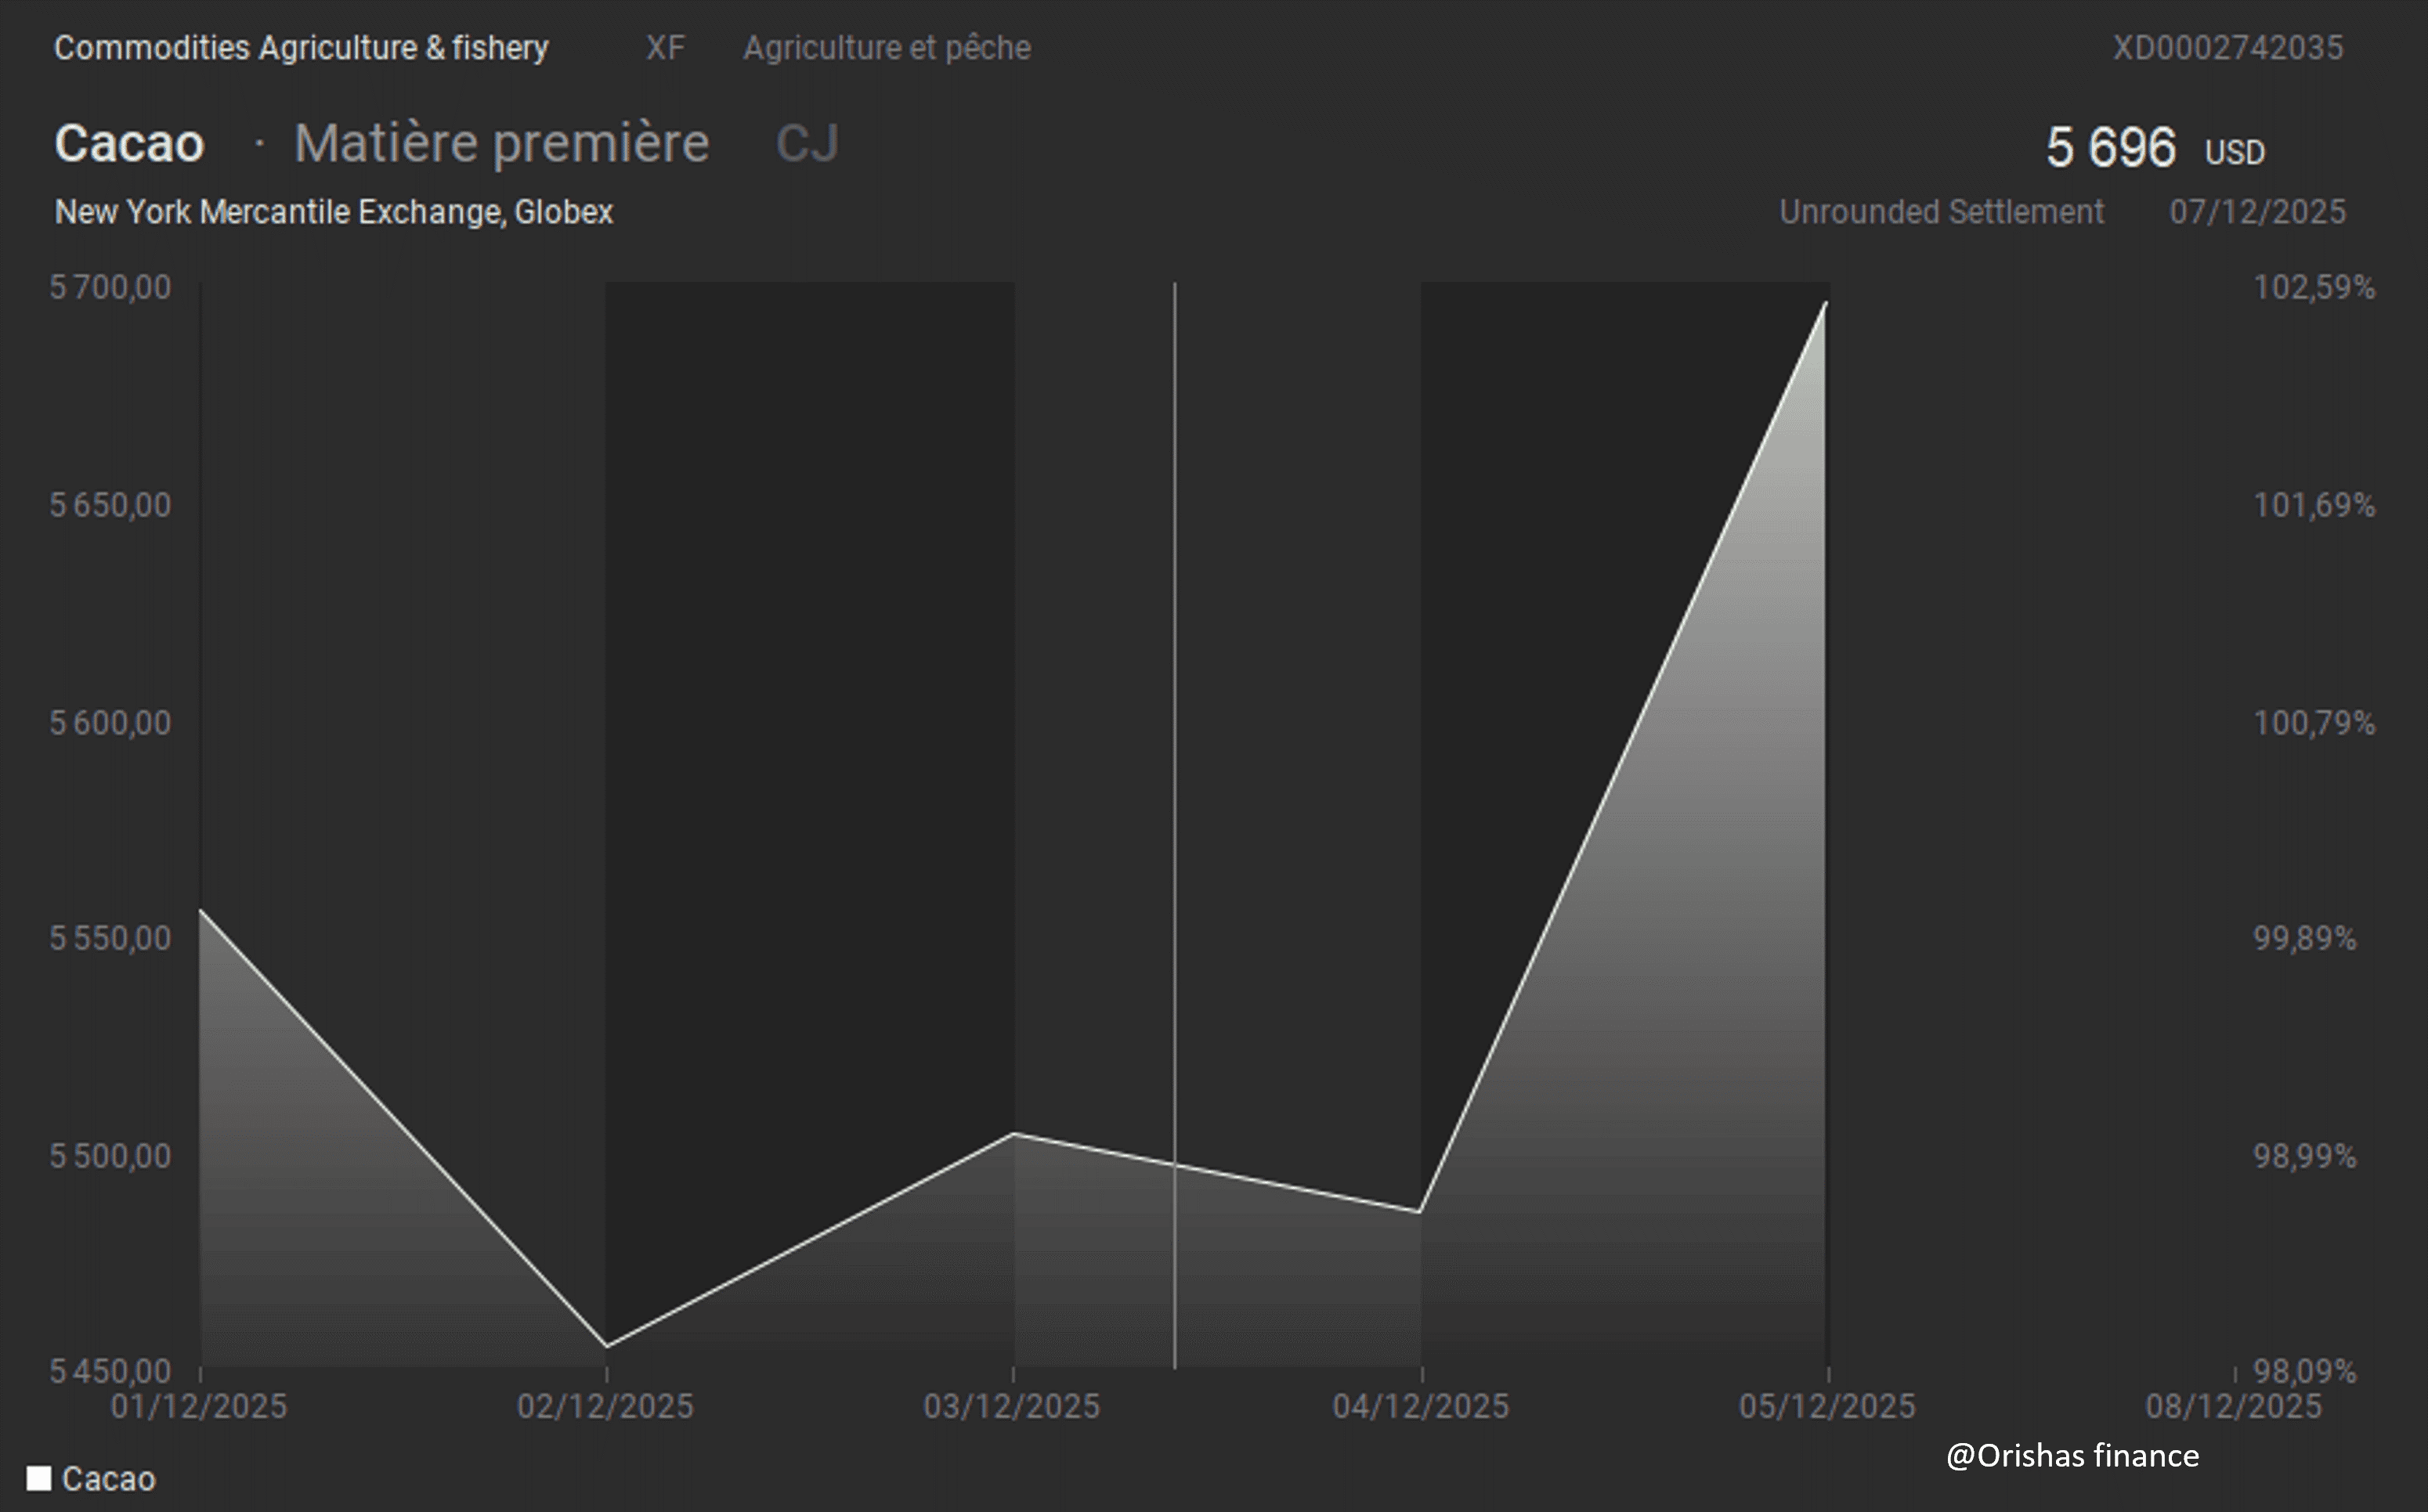Click New York Mercantile Exchange, Globex
Screen dimensions: 2428x1512
(334, 212)
